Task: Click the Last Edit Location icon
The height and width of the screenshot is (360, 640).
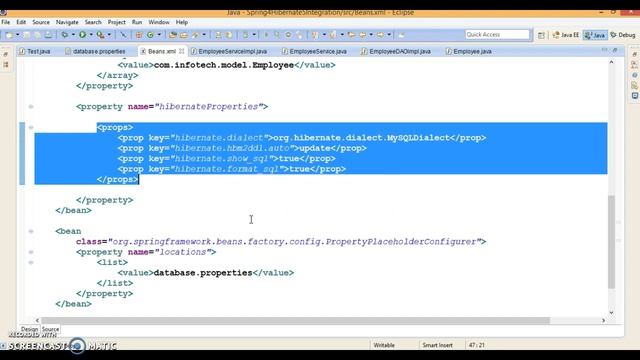Action: click(351, 35)
